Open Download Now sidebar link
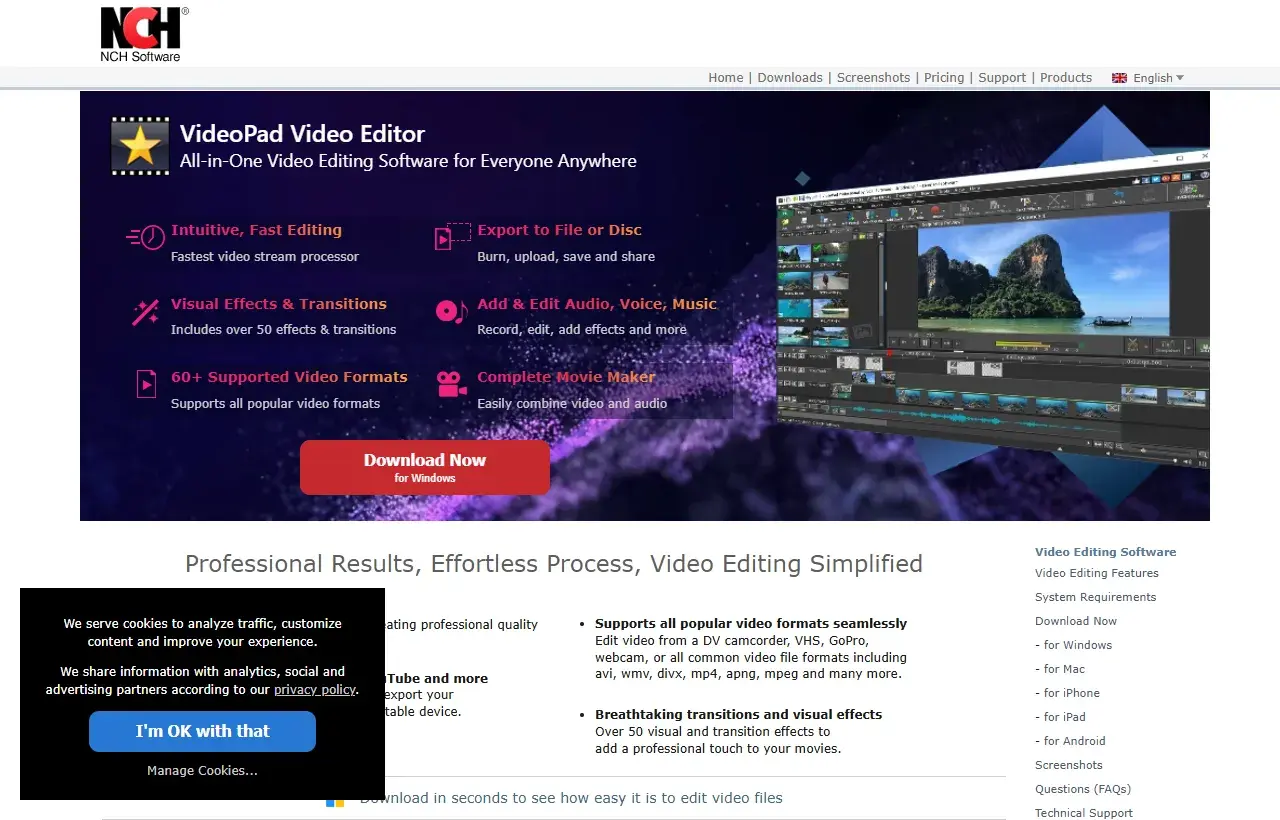This screenshot has height=820, width=1280. [x=1076, y=621]
